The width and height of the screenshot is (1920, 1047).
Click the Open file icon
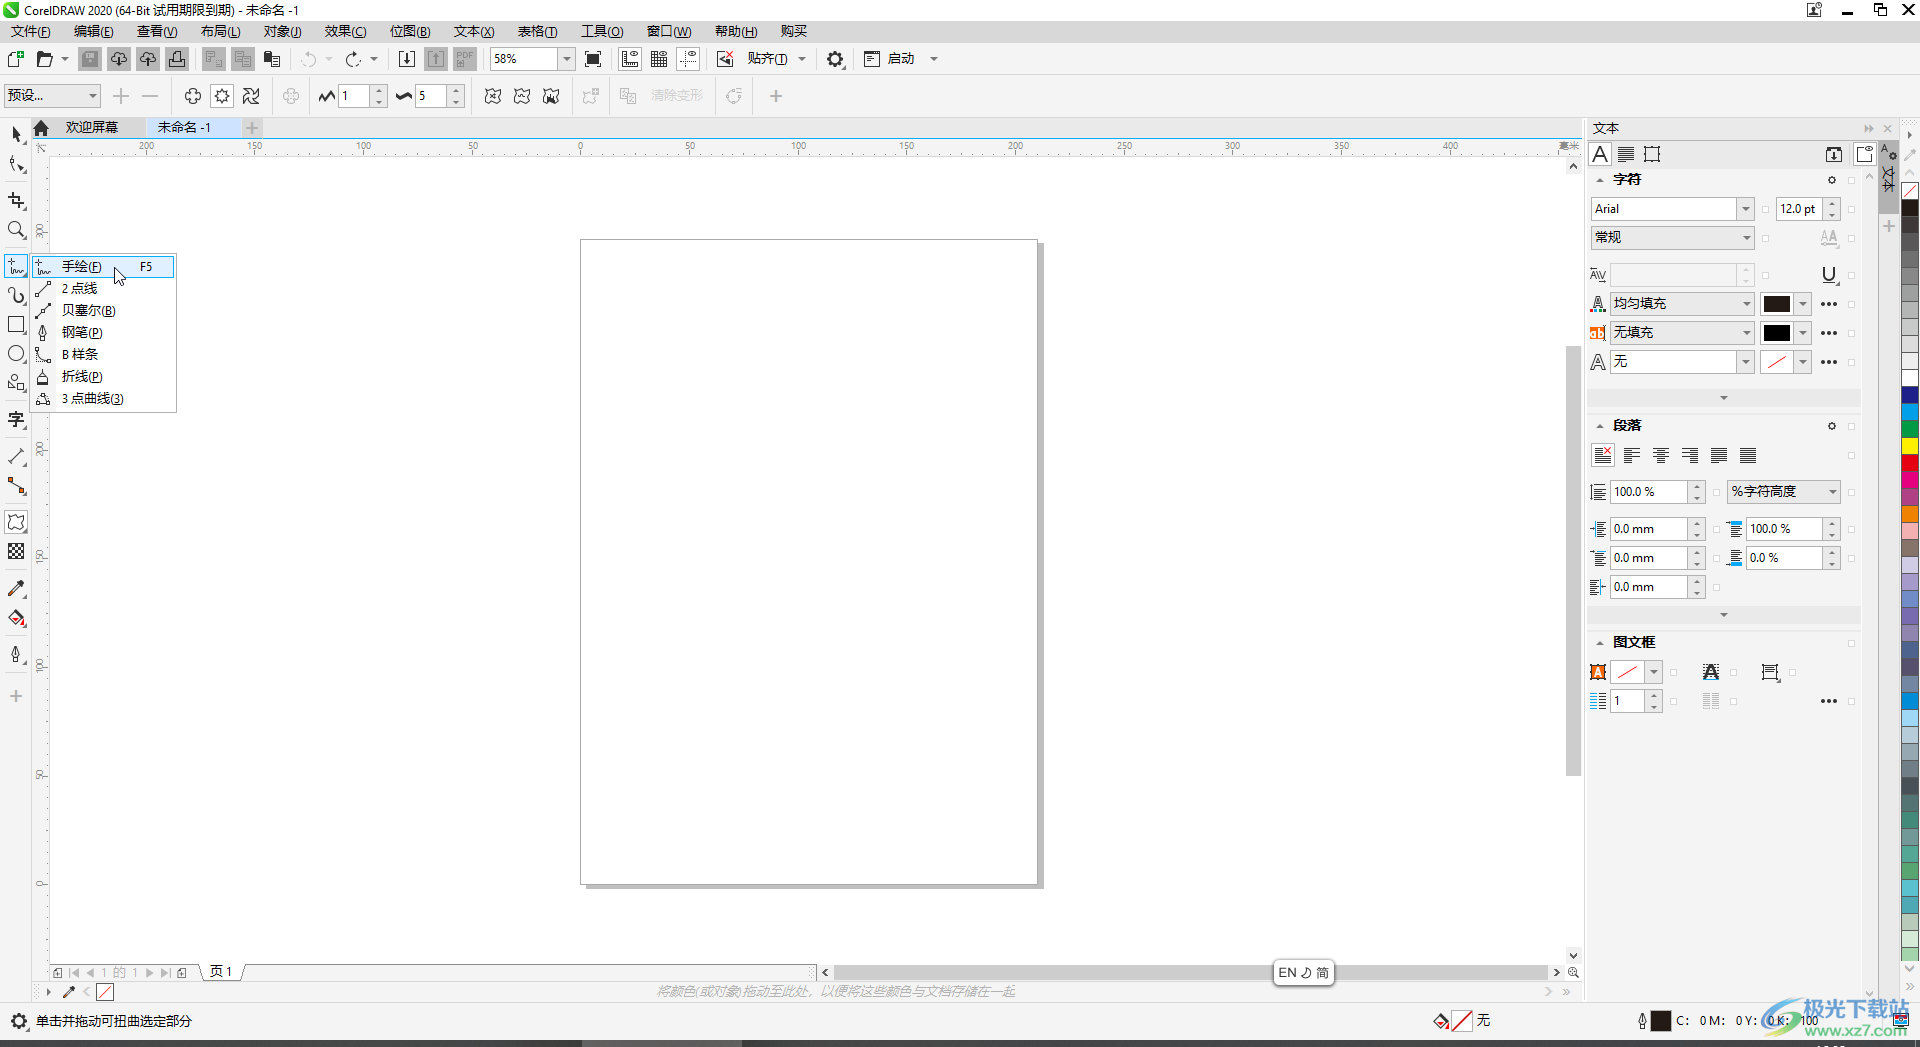[44, 59]
